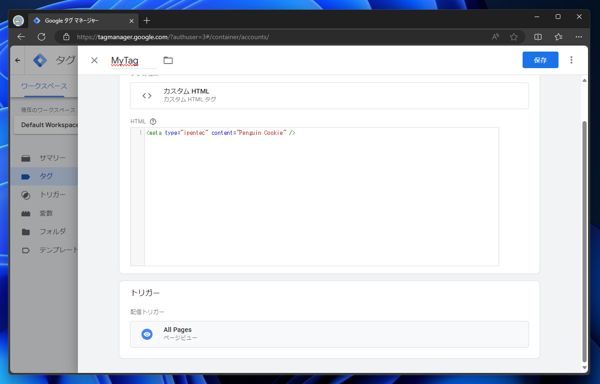This screenshot has width=600, height=384.
Task: Click the トリガー circle icon in sidebar
Action: point(26,195)
